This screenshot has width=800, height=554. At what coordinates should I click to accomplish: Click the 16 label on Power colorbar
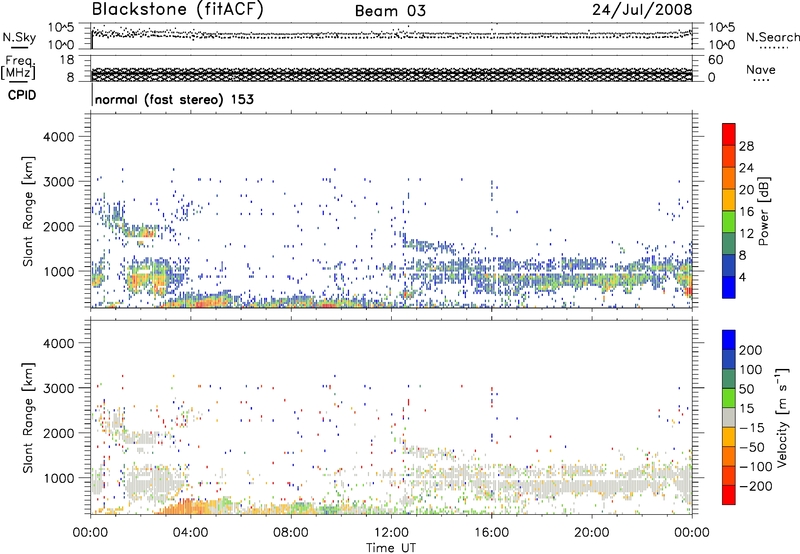pos(746,211)
